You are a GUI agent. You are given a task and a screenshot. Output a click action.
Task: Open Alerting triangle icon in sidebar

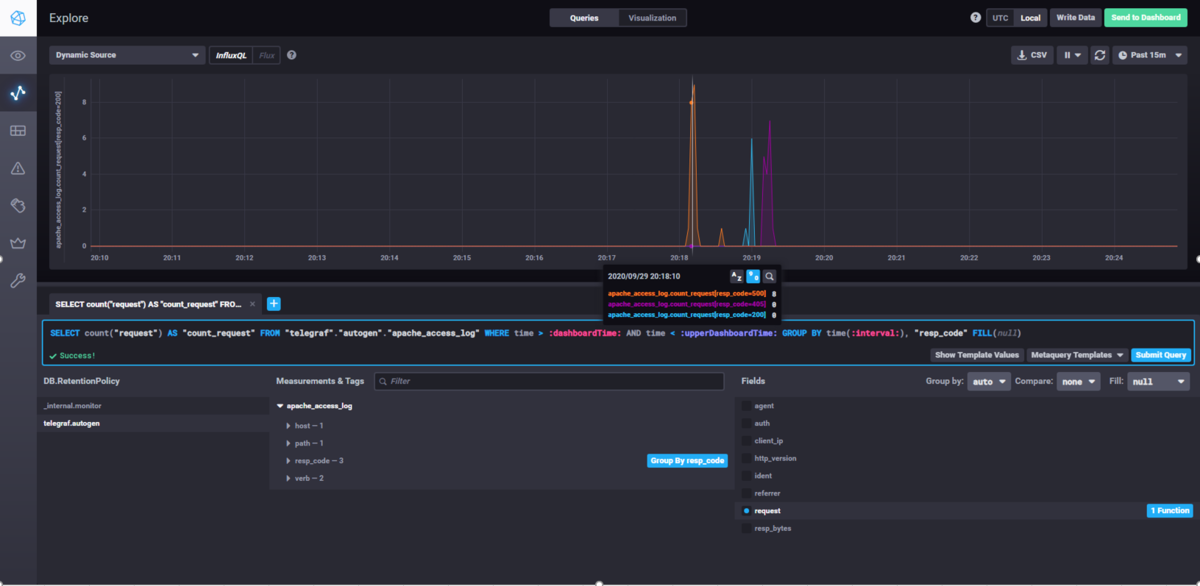18,169
